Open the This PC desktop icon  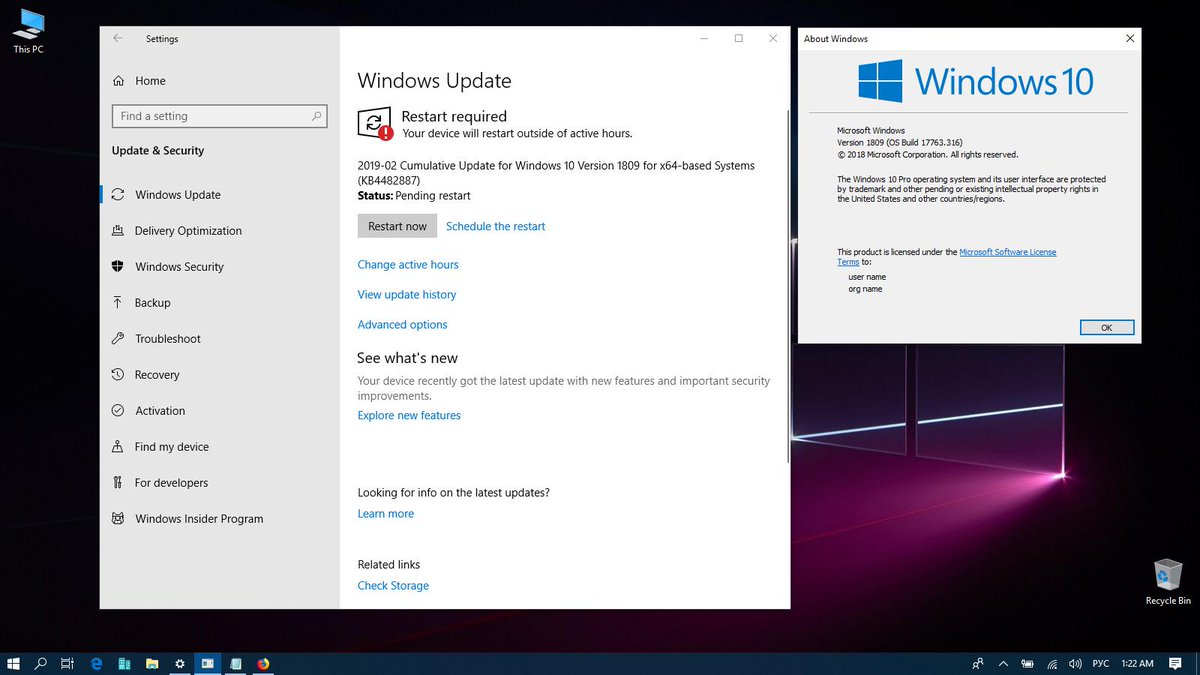(x=28, y=30)
